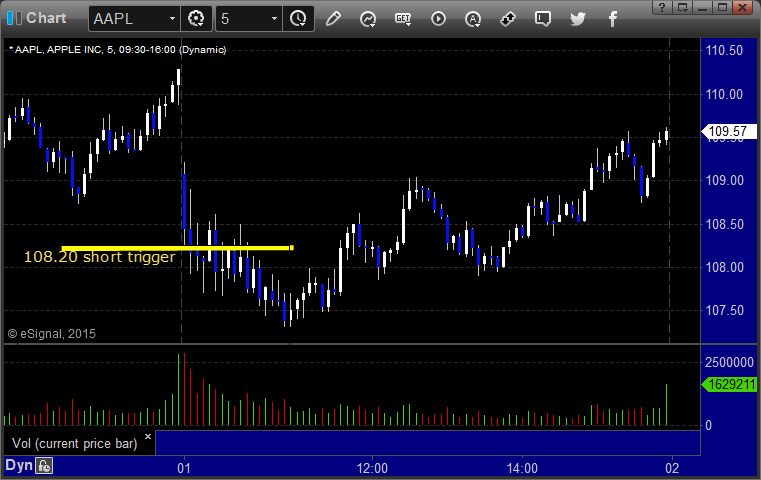Open the circled A alerts menu

(x=473, y=19)
